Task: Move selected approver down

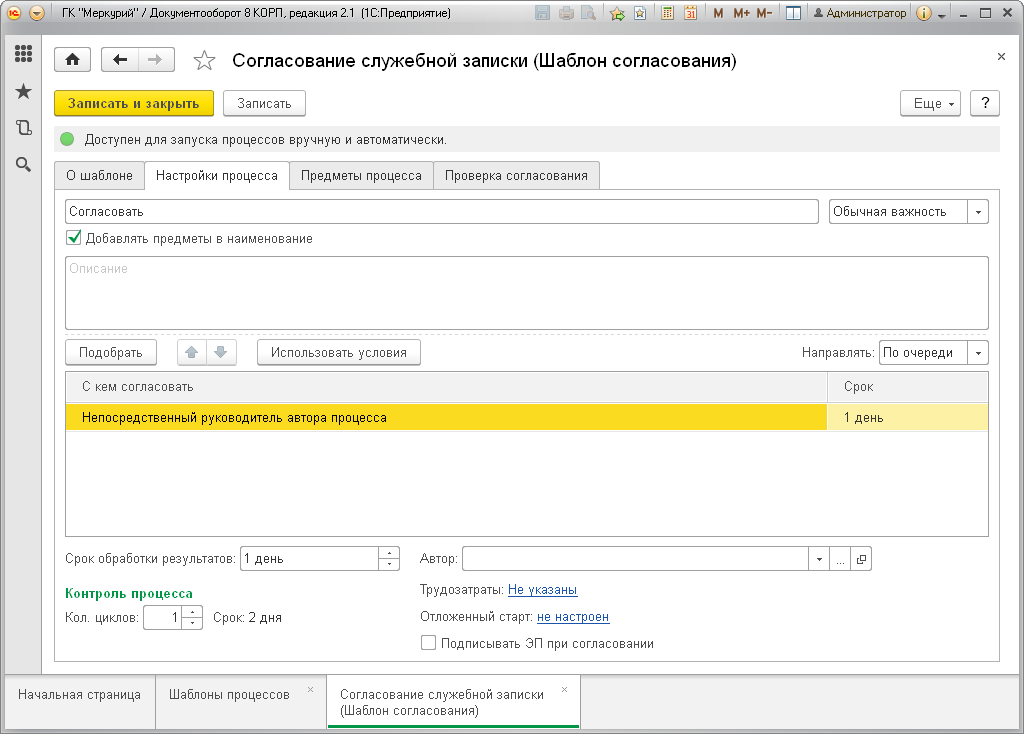Action: (x=221, y=353)
